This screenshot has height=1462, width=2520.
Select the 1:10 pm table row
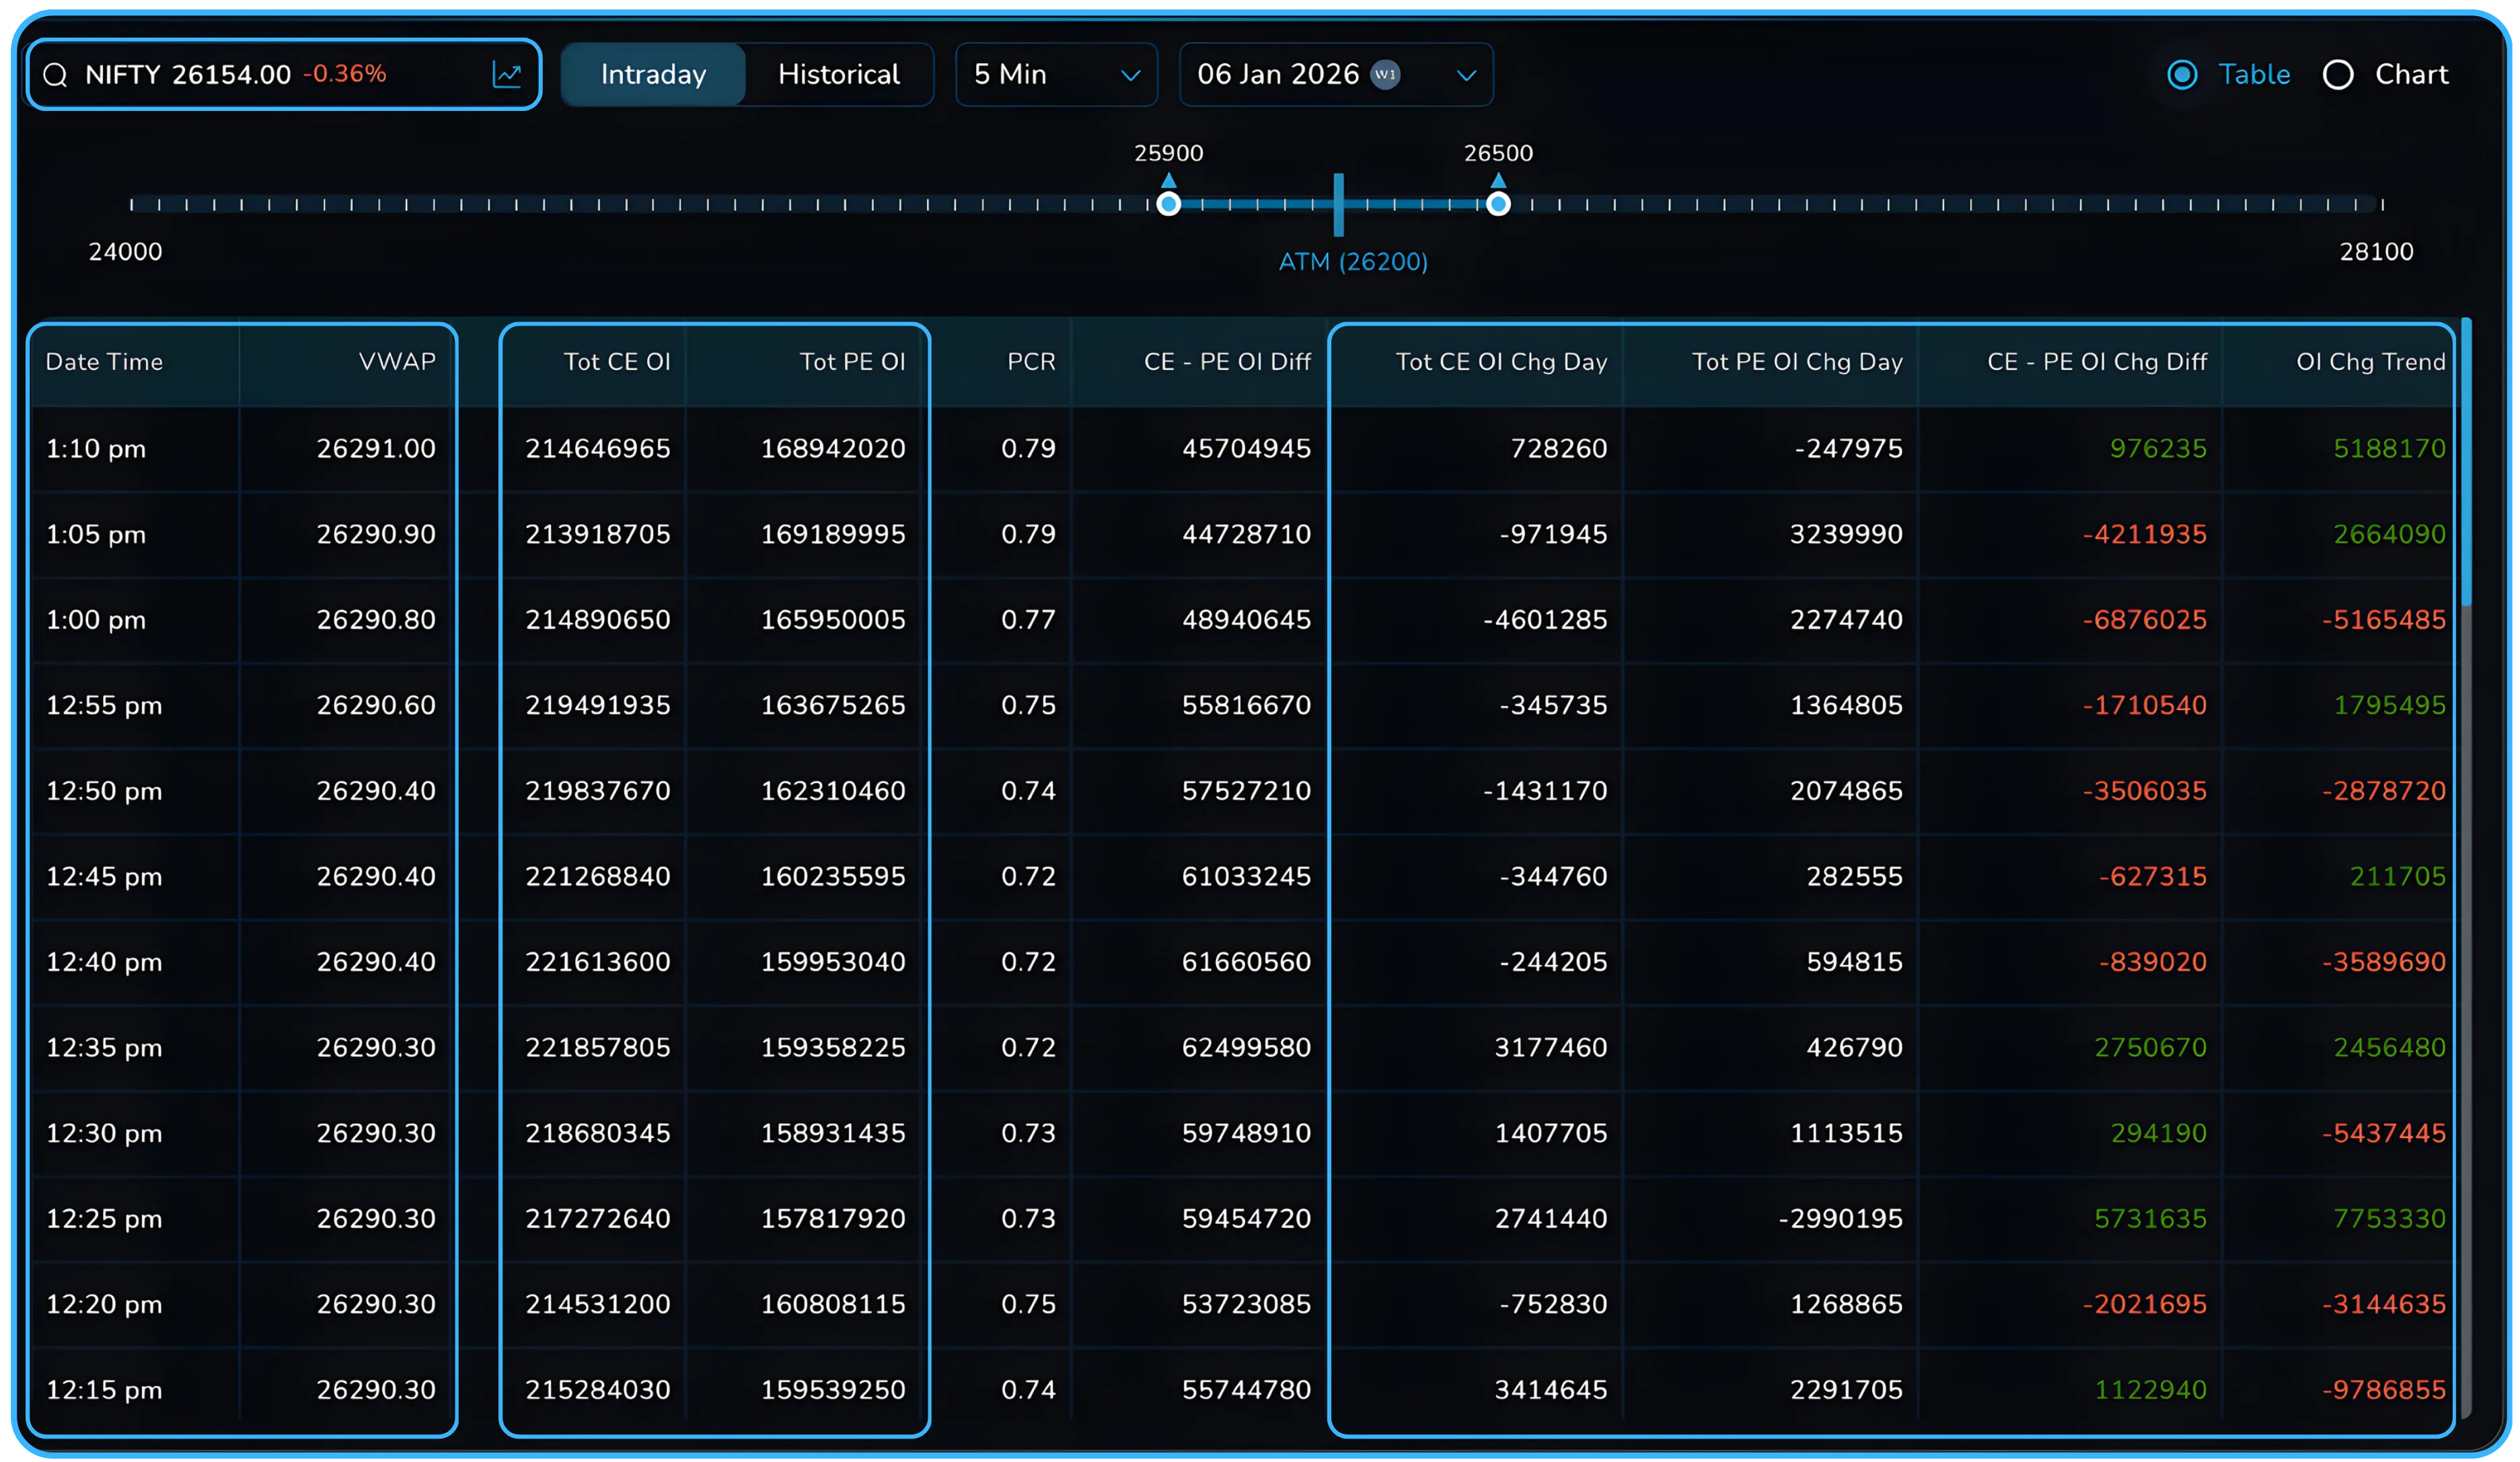tap(96, 449)
